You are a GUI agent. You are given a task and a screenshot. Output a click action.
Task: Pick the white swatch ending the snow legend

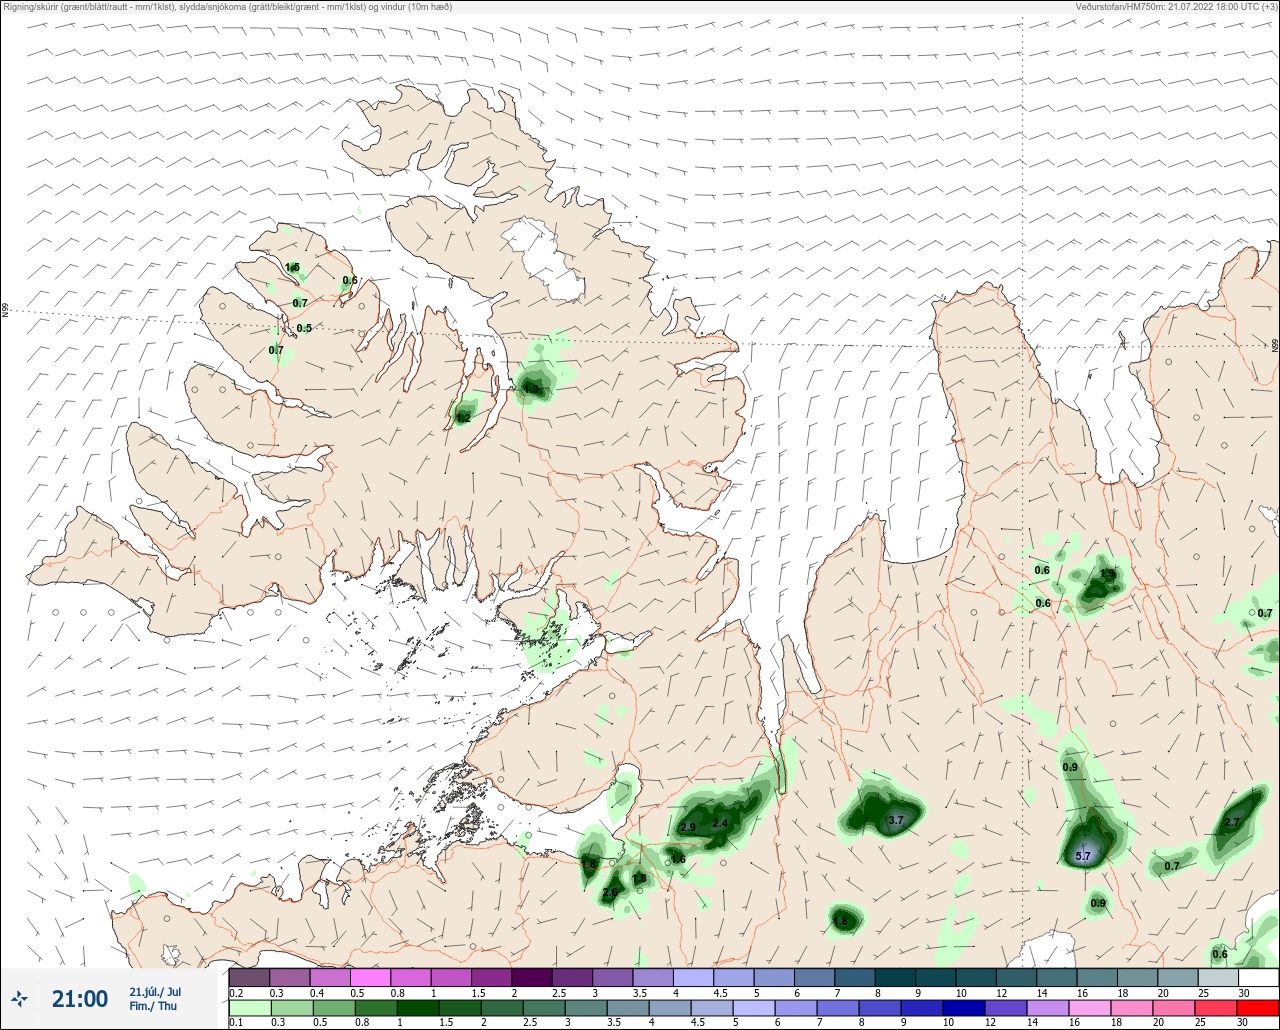point(1257,977)
